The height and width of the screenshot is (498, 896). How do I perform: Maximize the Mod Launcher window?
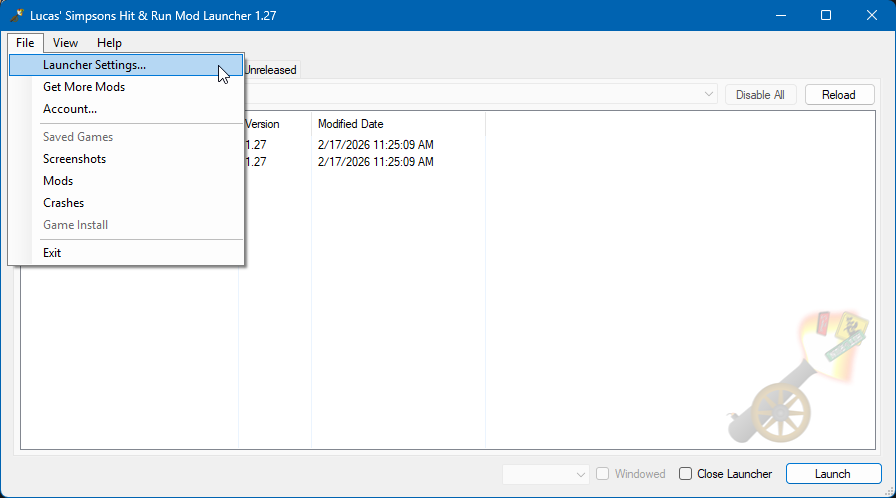pyautogui.click(x=826, y=15)
